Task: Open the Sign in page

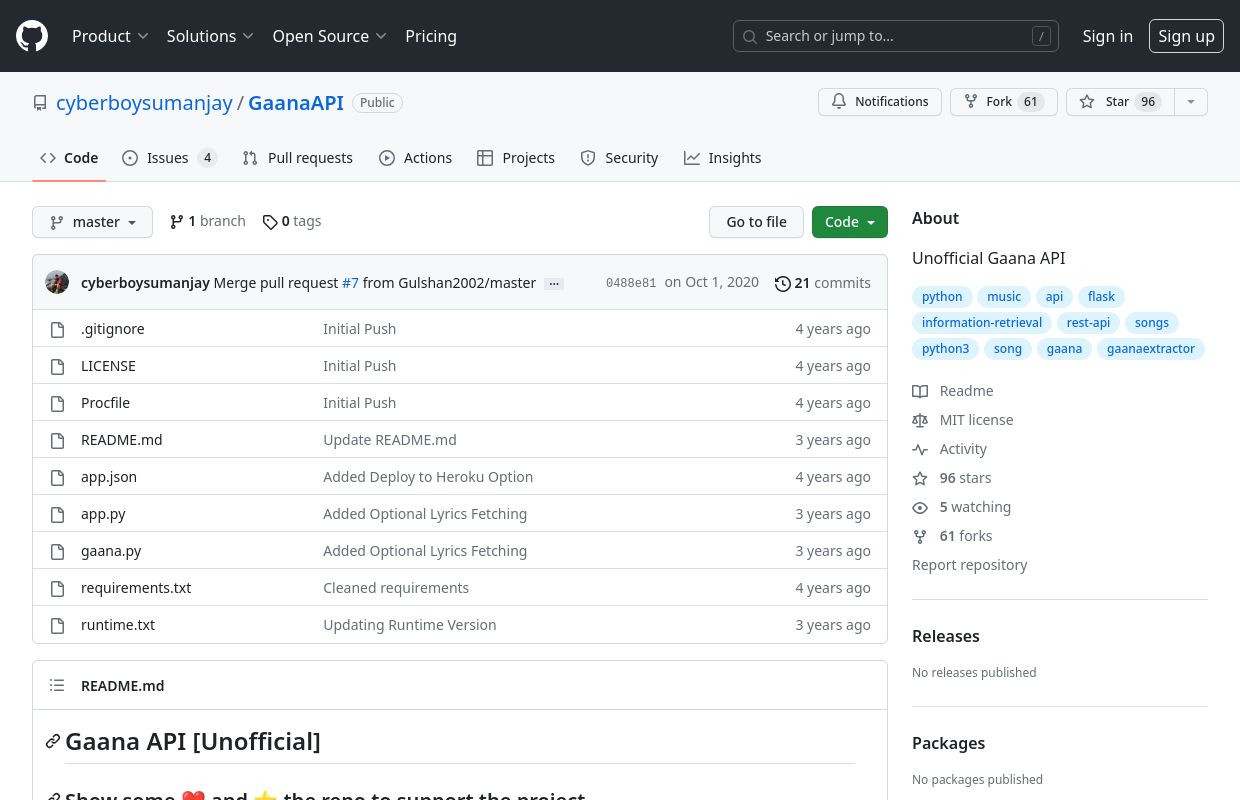Action: coord(1107,36)
